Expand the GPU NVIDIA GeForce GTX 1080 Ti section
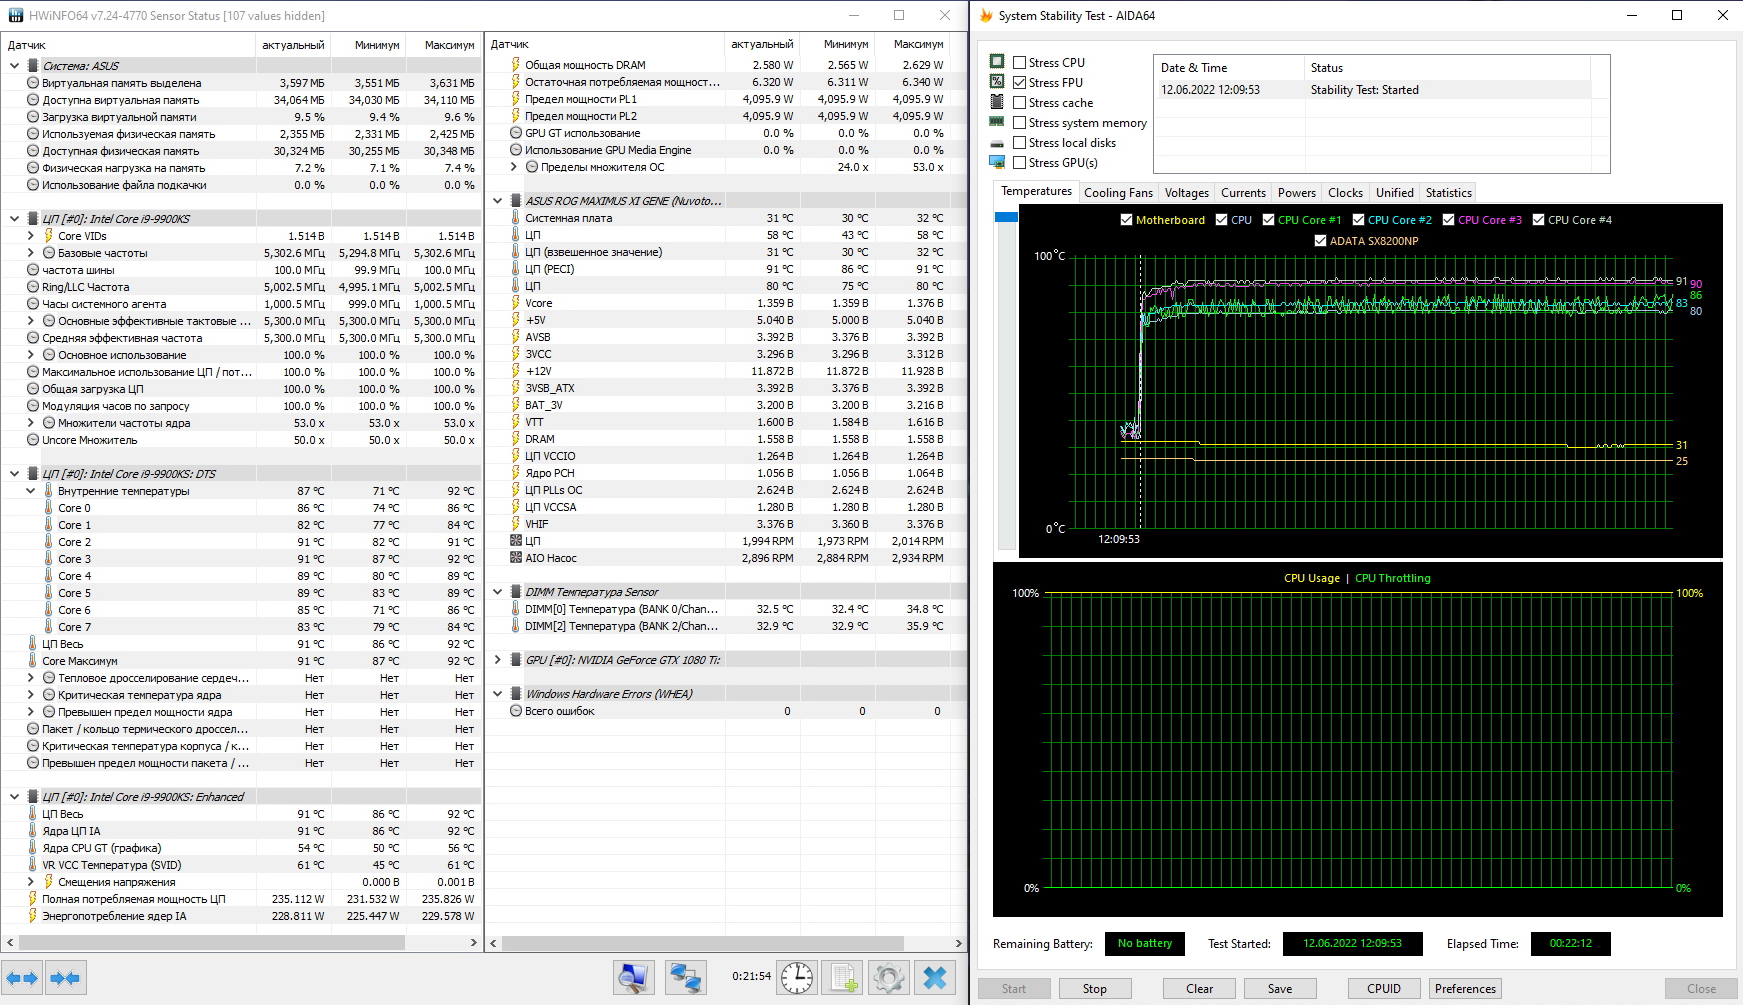The image size is (1743, 1005). pyautogui.click(x=498, y=660)
